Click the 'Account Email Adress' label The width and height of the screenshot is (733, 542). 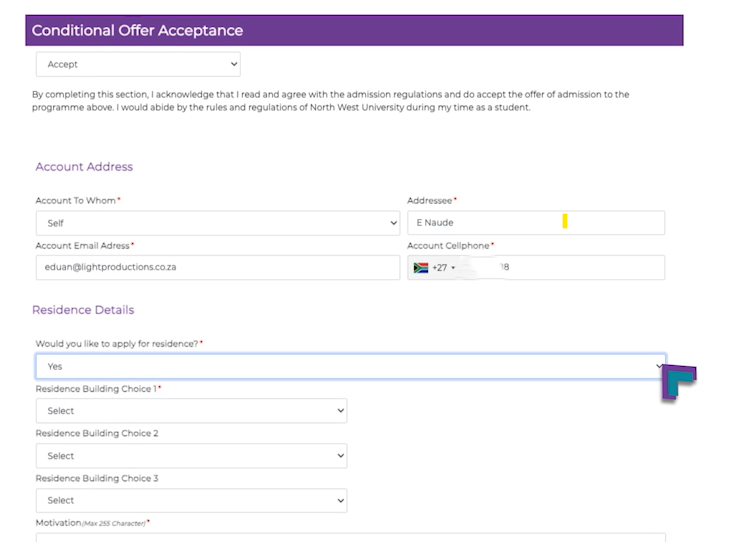pyautogui.click(x=85, y=246)
